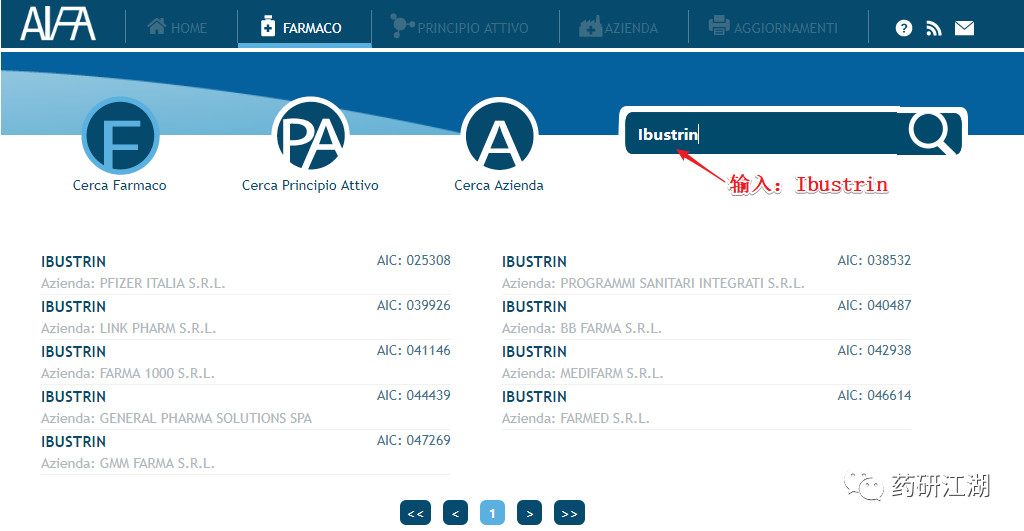
Task: Open the PRINCIPIO ATTIVO menu tab
Action: pyautogui.click(x=460, y=27)
